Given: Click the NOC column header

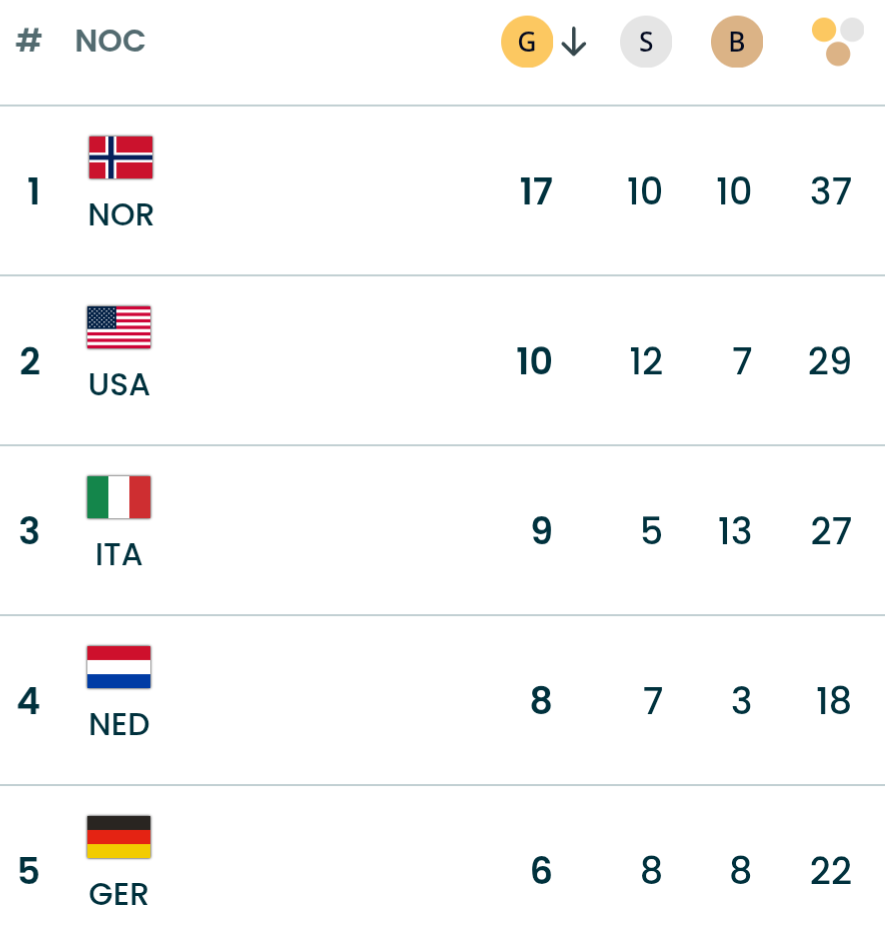Looking at the screenshot, I should 110,42.
